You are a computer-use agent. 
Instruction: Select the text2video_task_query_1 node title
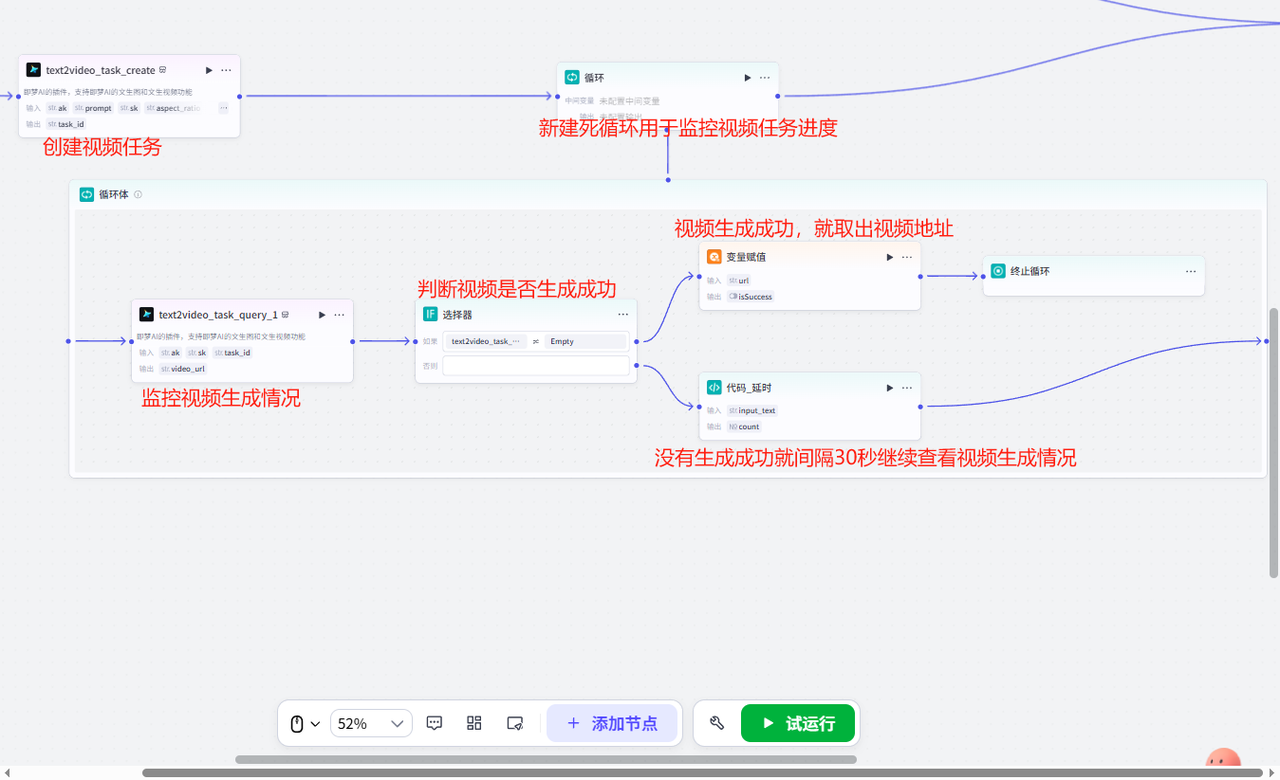(x=218, y=314)
